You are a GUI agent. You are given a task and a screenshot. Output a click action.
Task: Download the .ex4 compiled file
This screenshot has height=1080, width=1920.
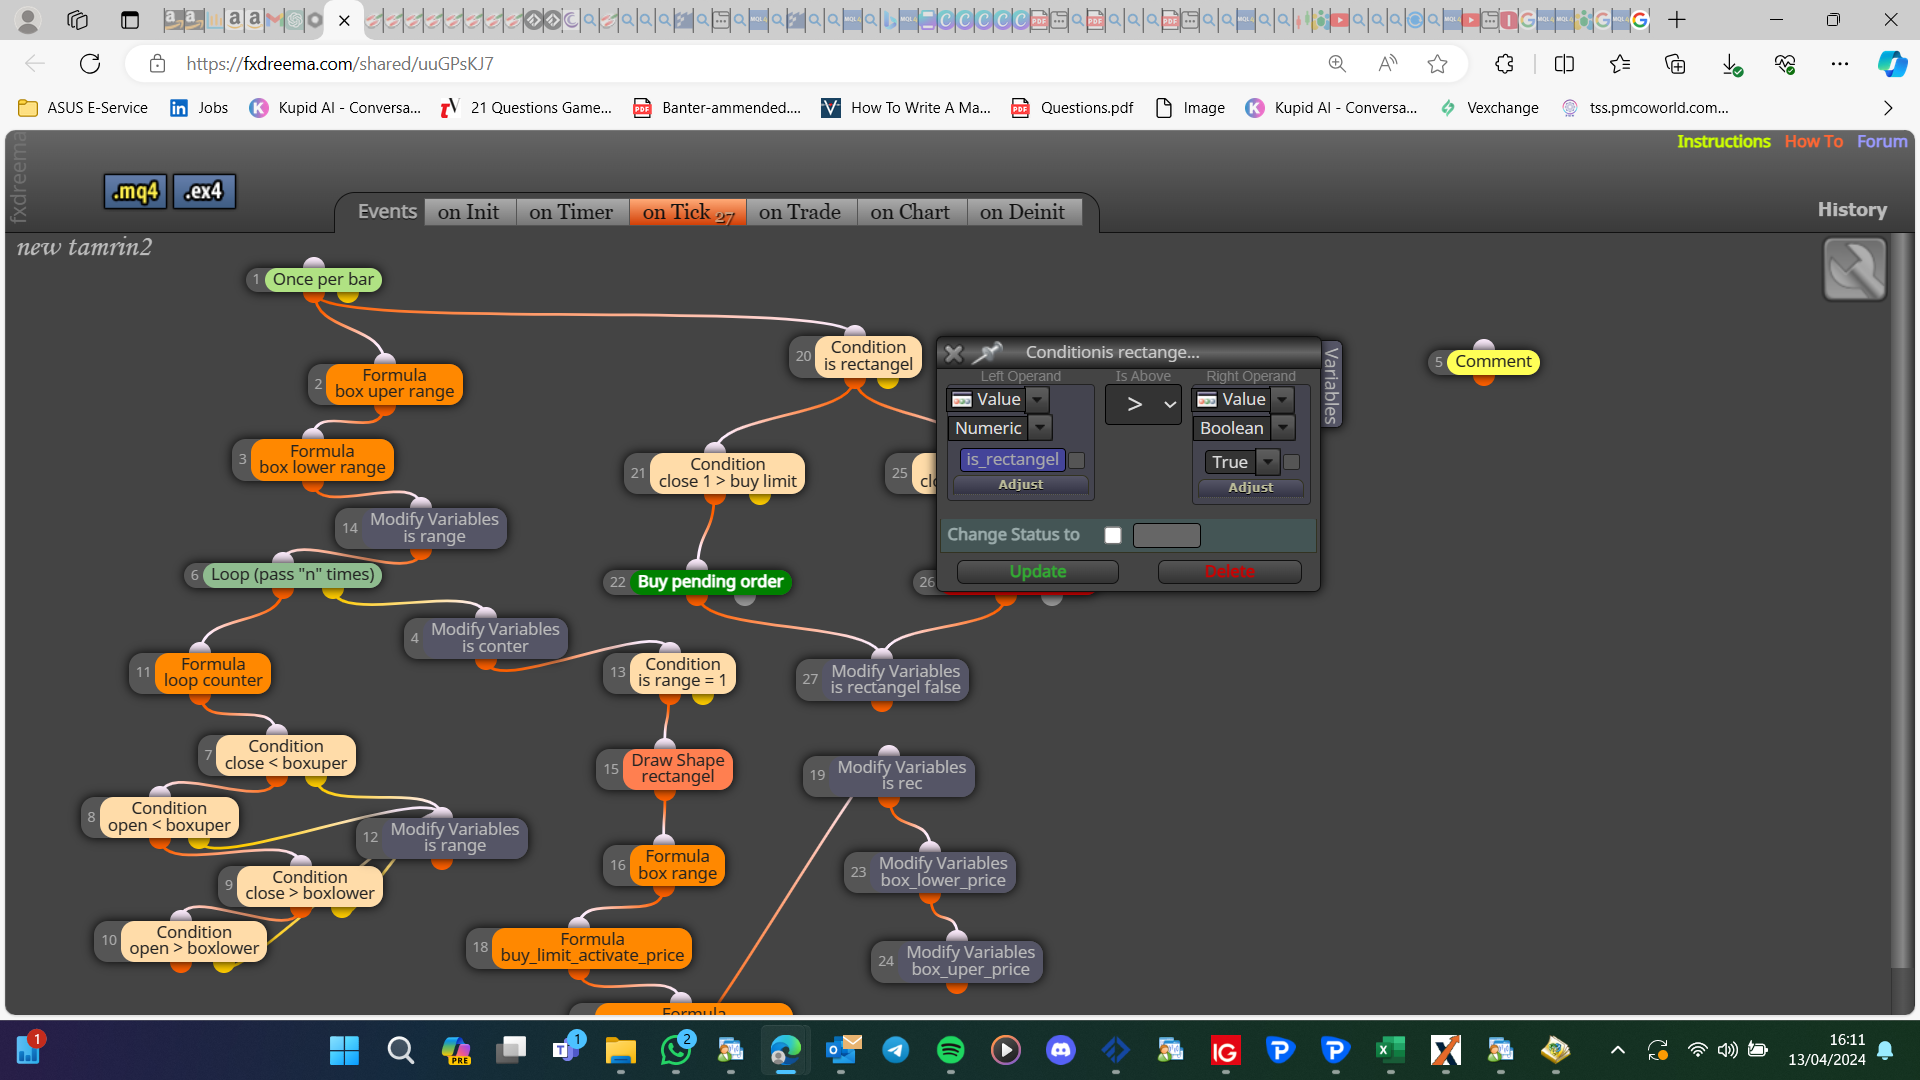click(204, 191)
